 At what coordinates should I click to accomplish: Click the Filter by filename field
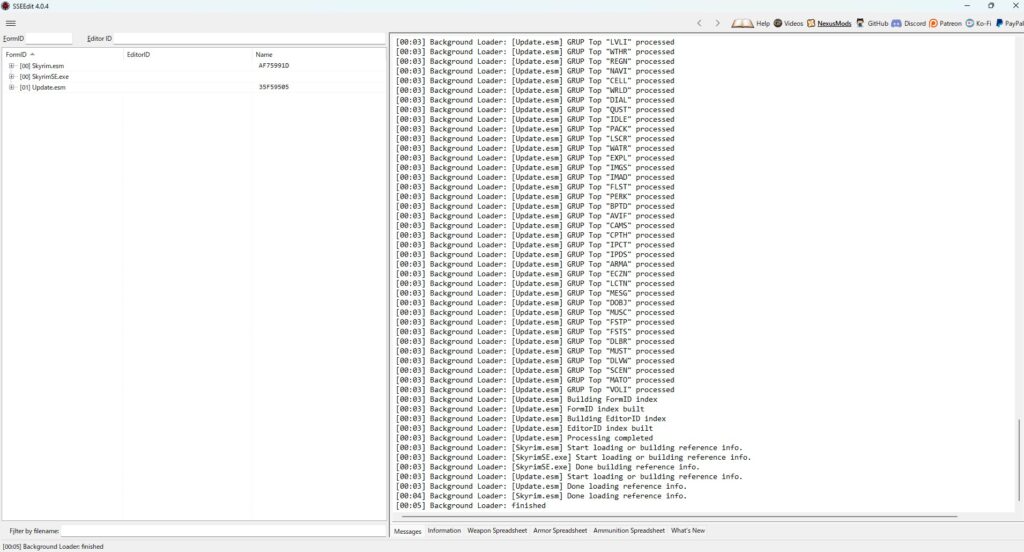pyautogui.click(x=222, y=531)
